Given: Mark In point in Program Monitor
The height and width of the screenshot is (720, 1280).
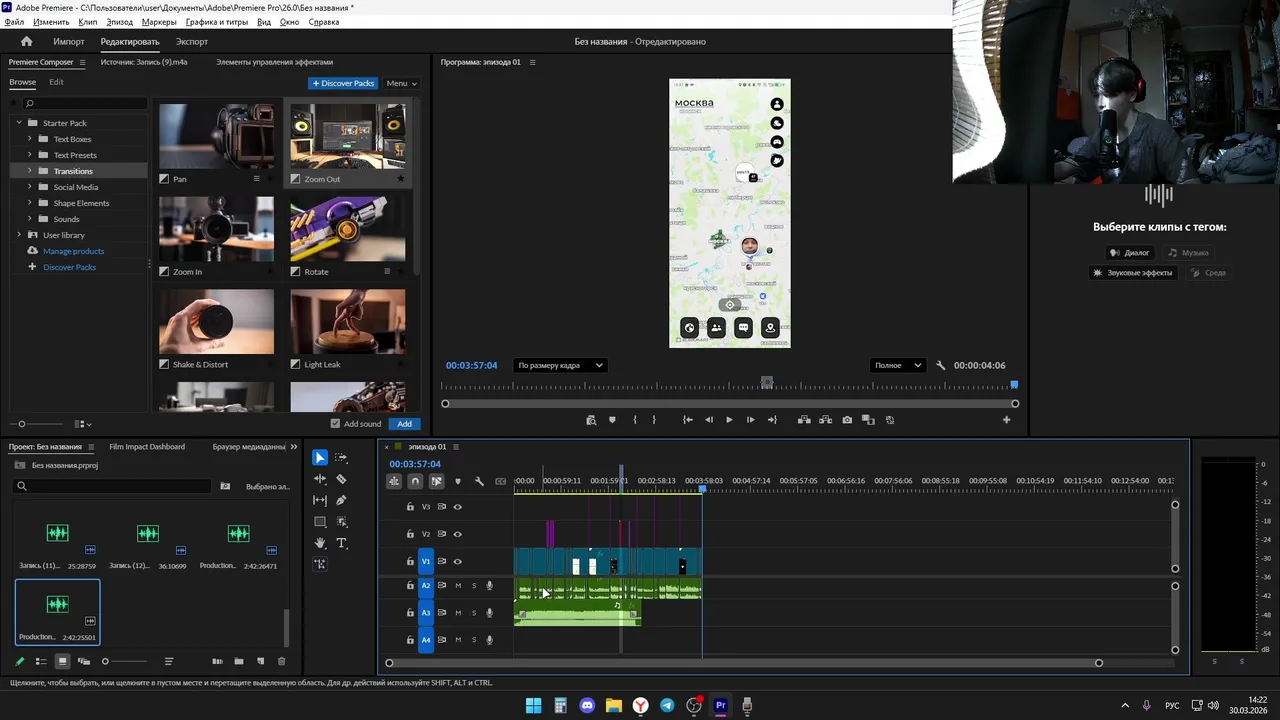Looking at the screenshot, I should [x=634, y=420].
